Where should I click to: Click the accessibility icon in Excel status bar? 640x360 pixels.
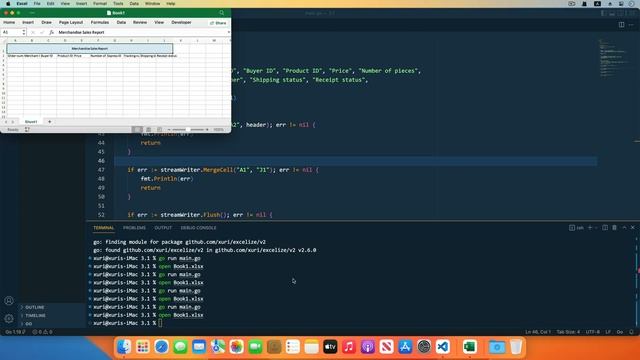(x=27, y=129)
